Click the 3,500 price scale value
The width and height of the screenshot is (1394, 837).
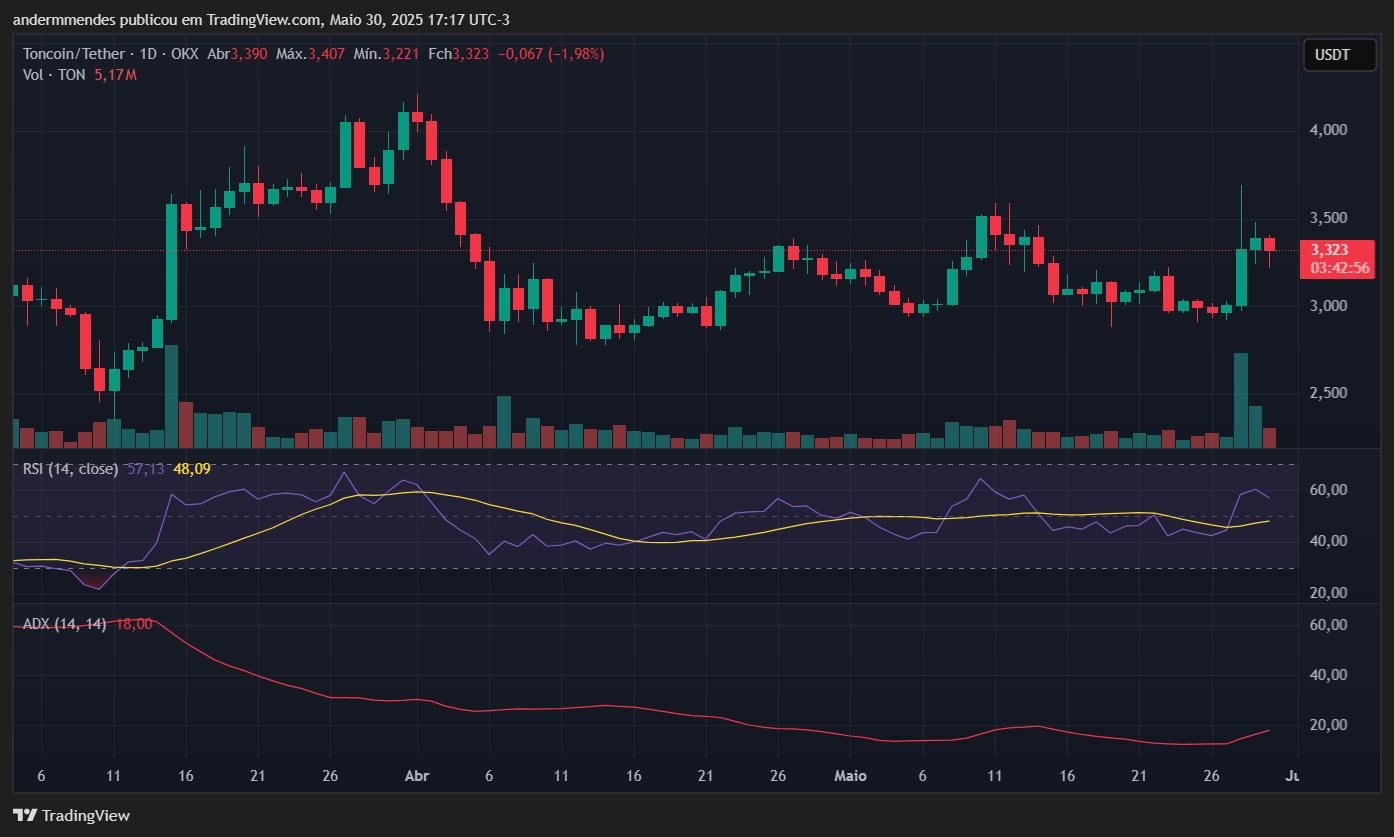coord(1330,215)
